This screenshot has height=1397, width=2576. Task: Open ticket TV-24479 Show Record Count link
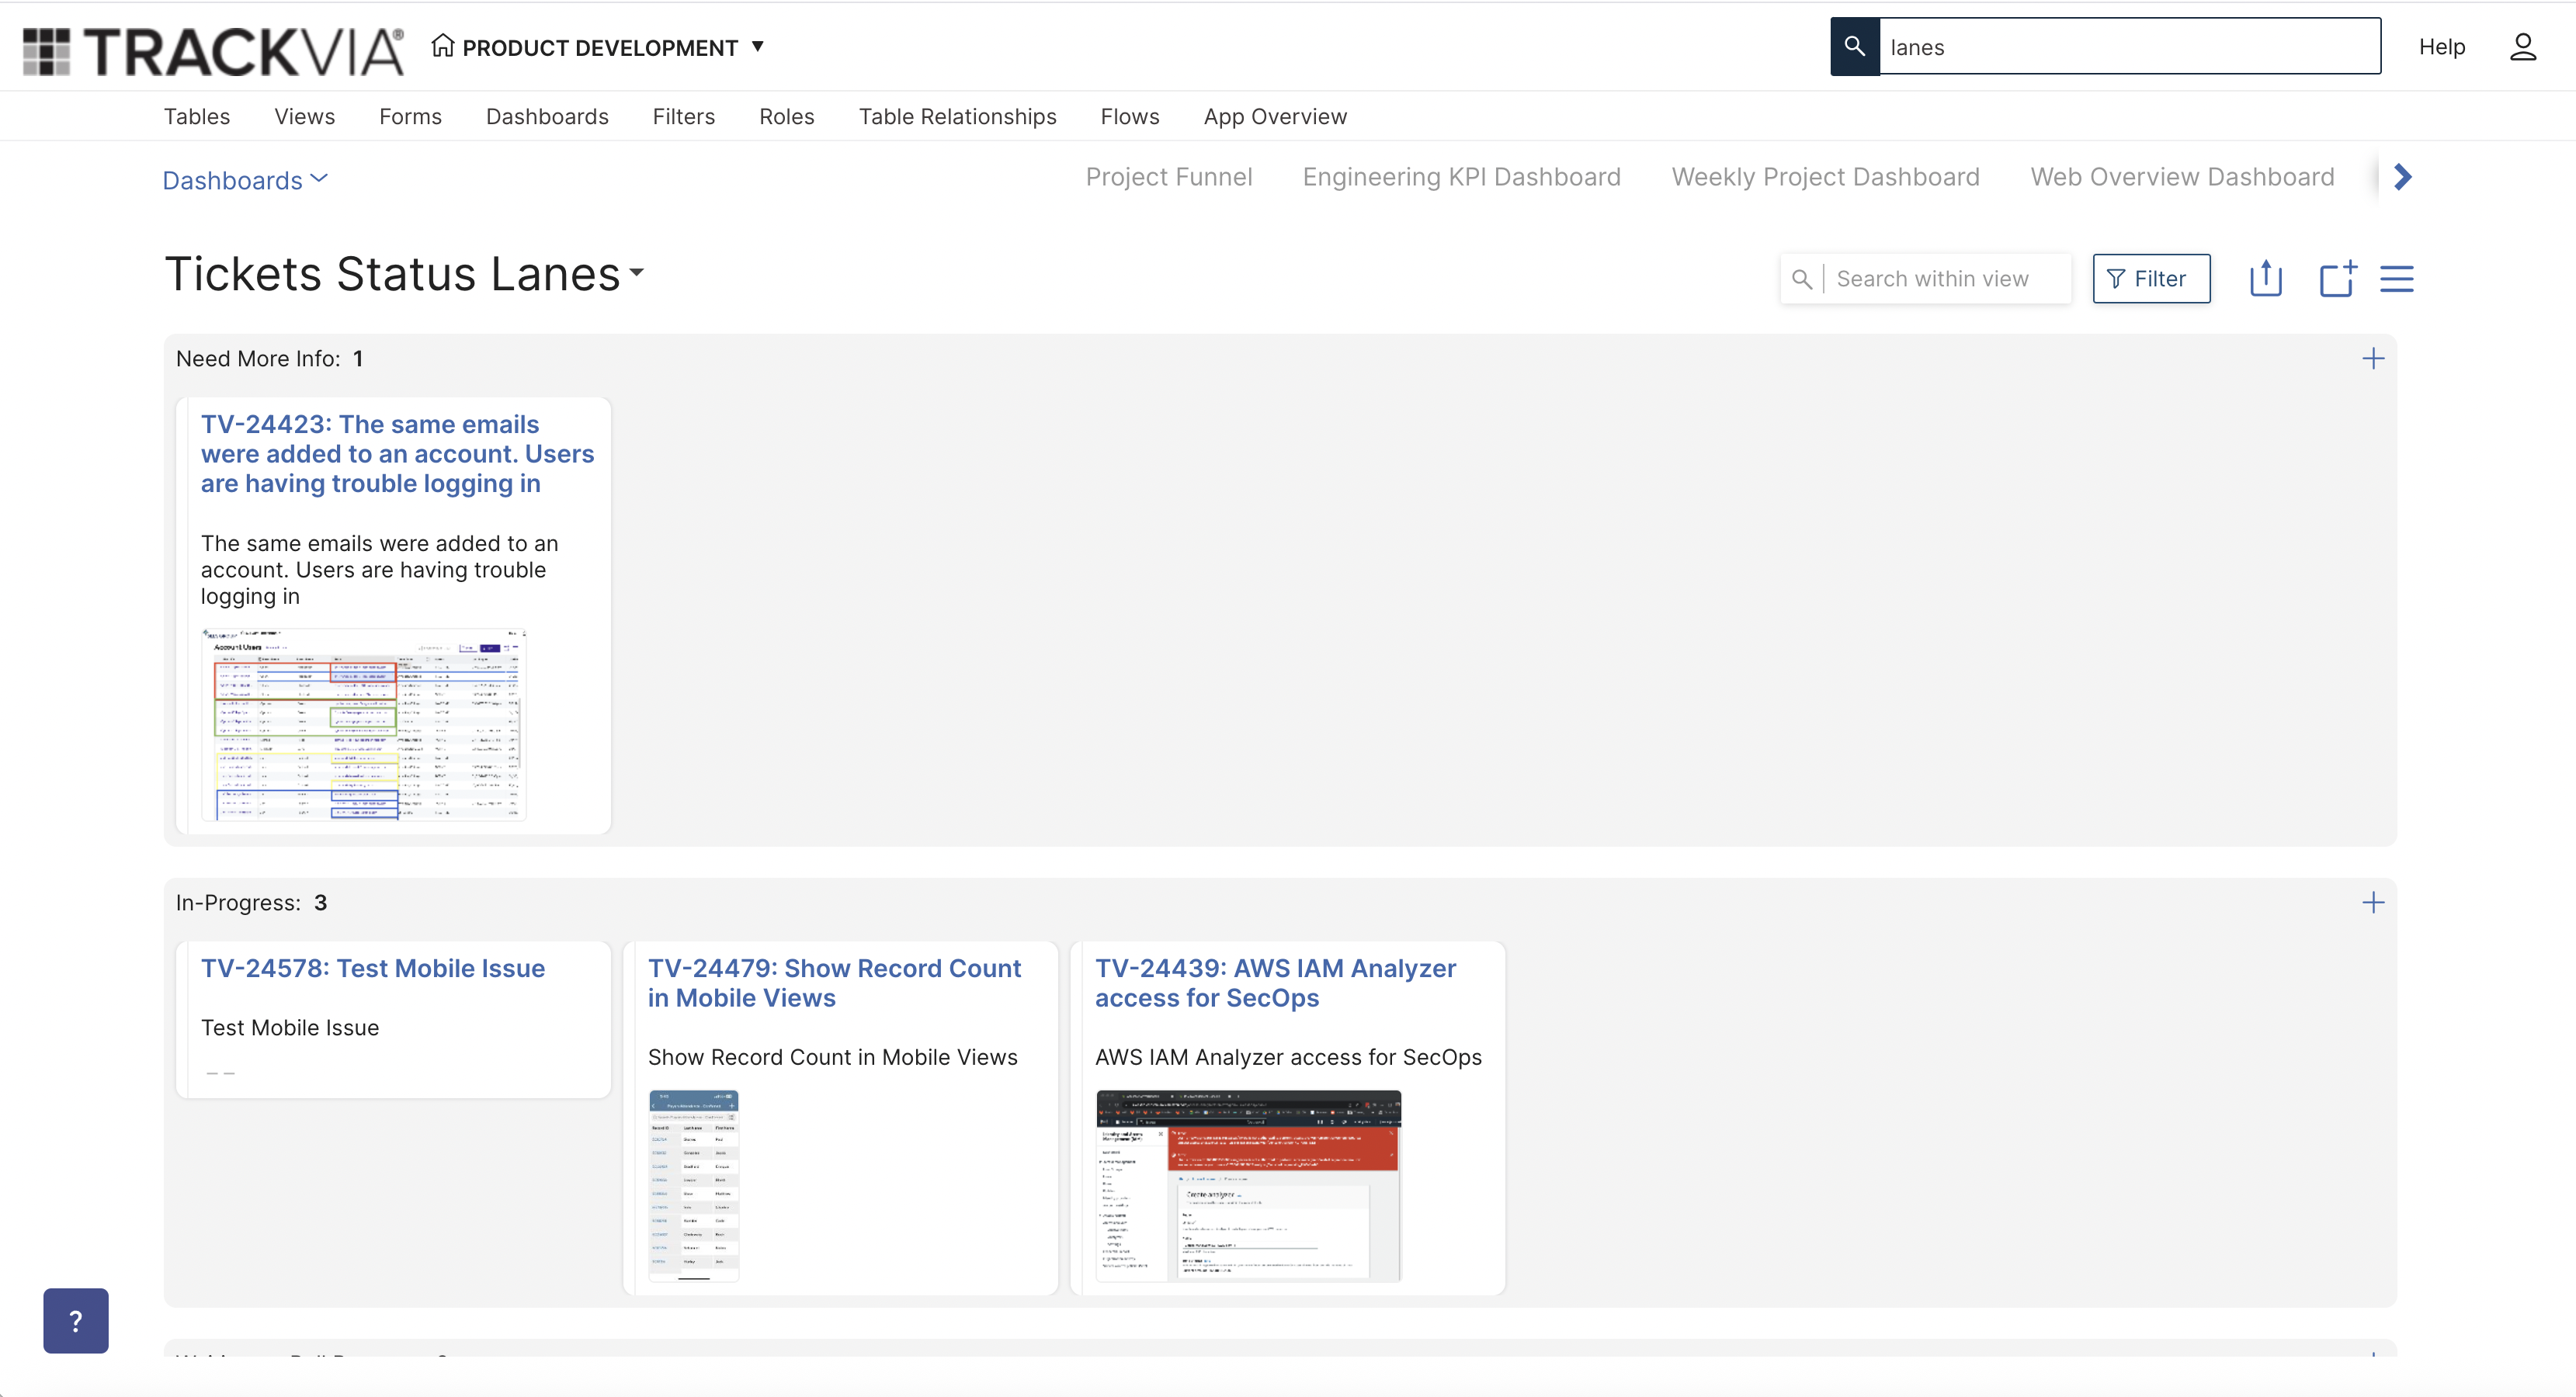[x=834, y=983]
